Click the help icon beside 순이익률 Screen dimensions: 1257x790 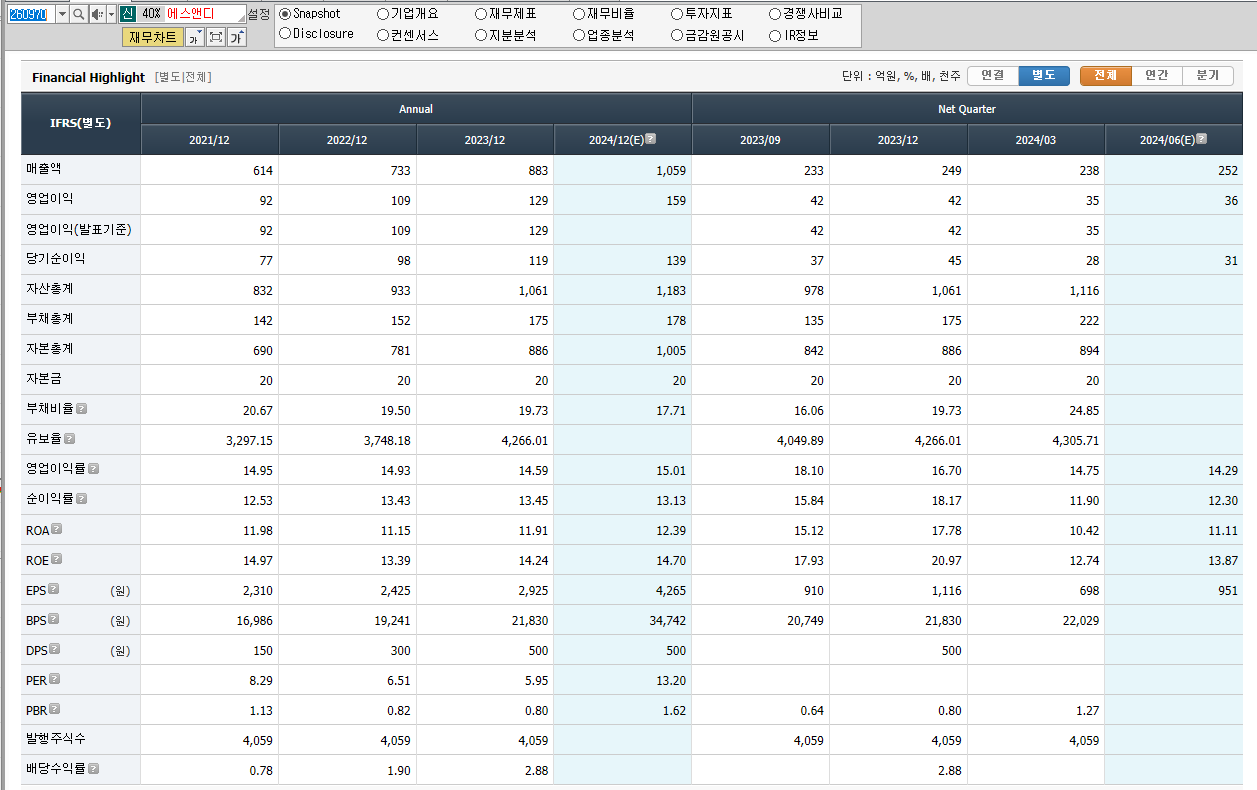(82, 499)
